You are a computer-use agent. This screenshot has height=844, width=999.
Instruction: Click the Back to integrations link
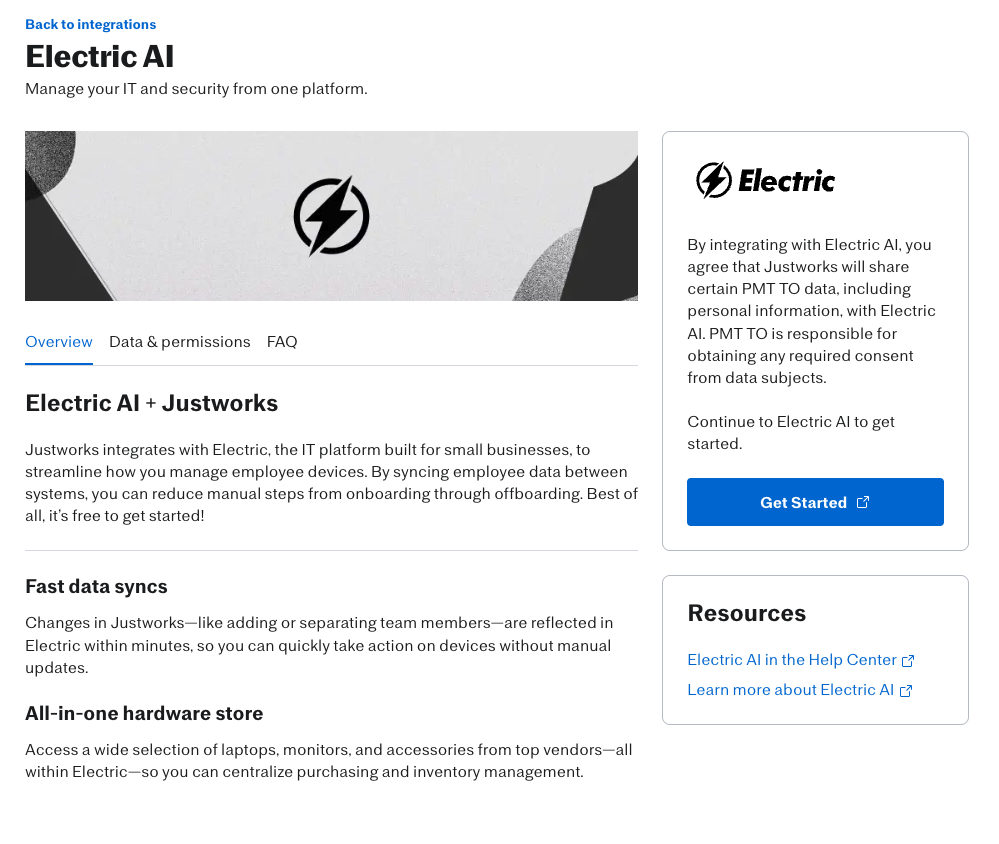coord(90,24)
